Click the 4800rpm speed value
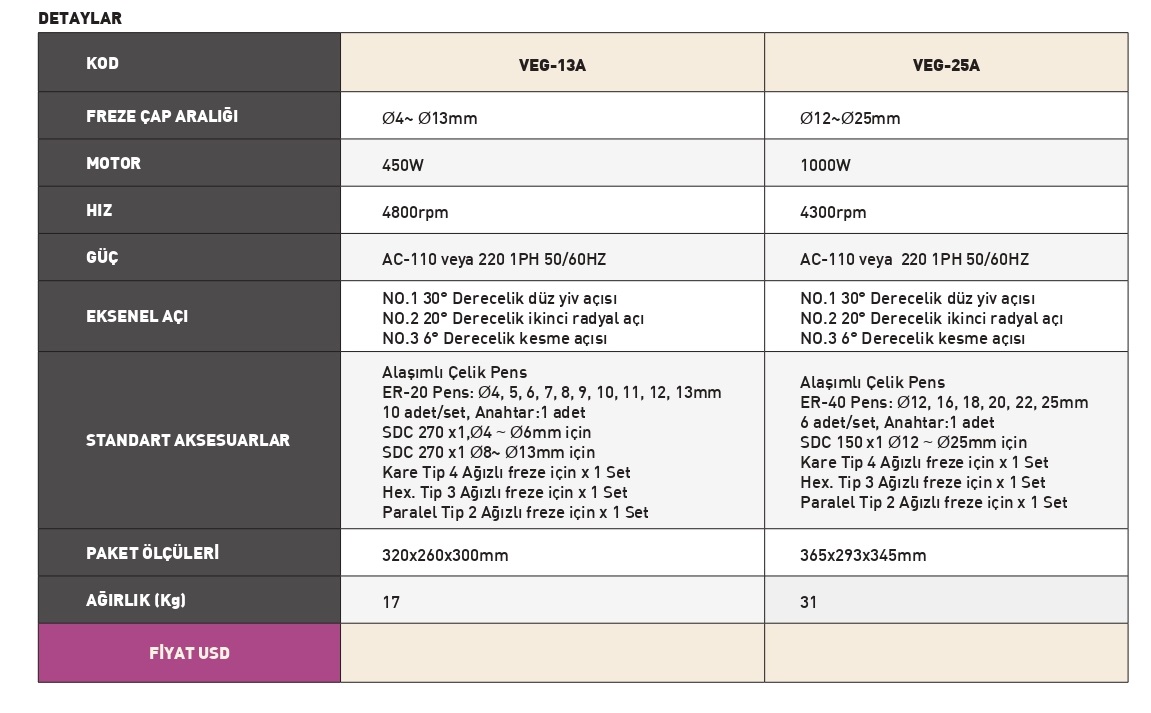1151x713 pixels. coord(415,212)
